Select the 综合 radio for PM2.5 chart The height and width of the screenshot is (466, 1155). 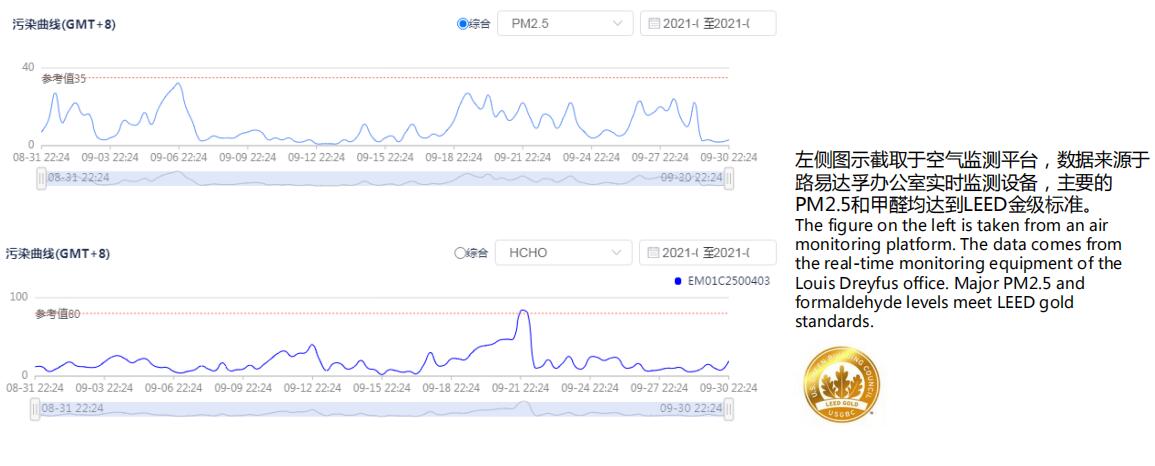(462, 23)
